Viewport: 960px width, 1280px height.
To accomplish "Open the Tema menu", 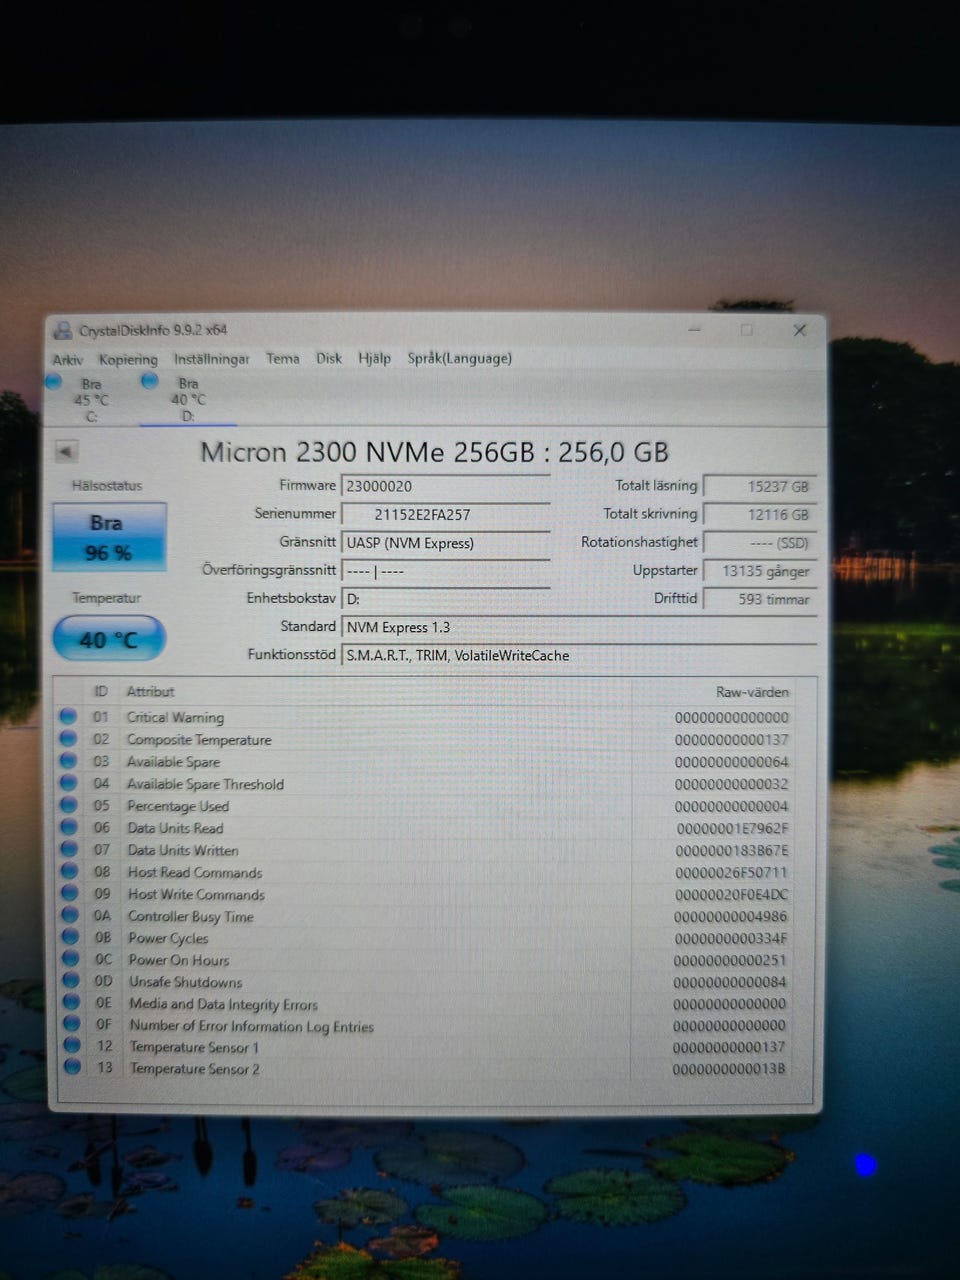I will pos(283,358).
